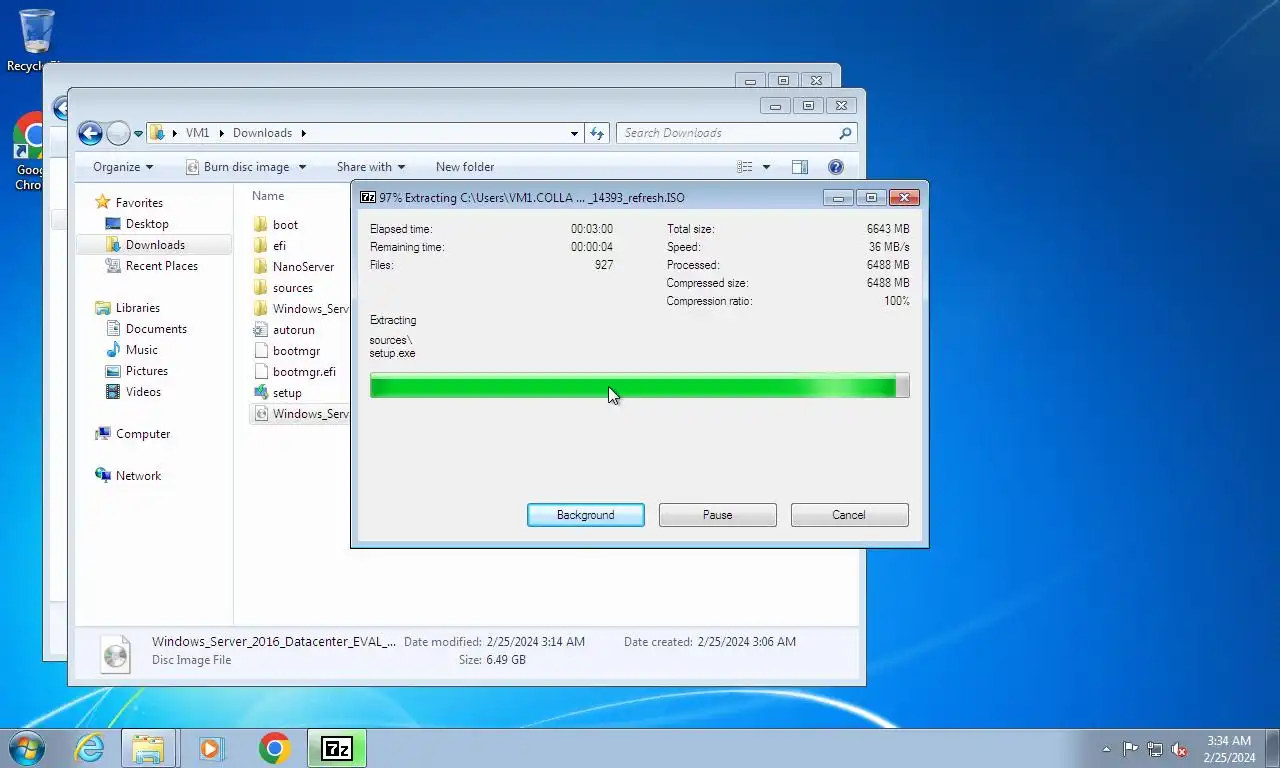Open Music library in navigation pane

coord(132,350)
